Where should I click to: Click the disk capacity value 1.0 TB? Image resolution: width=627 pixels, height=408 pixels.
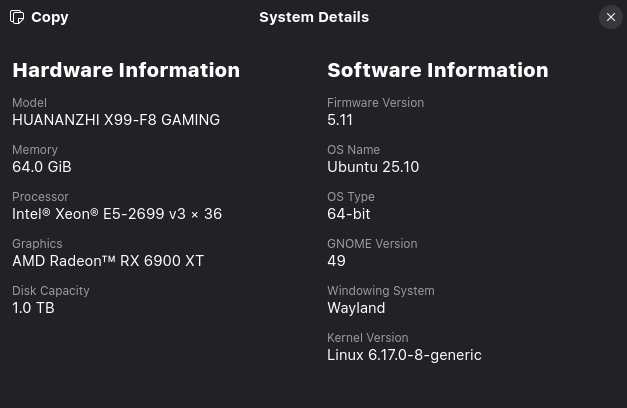point(33,308)
